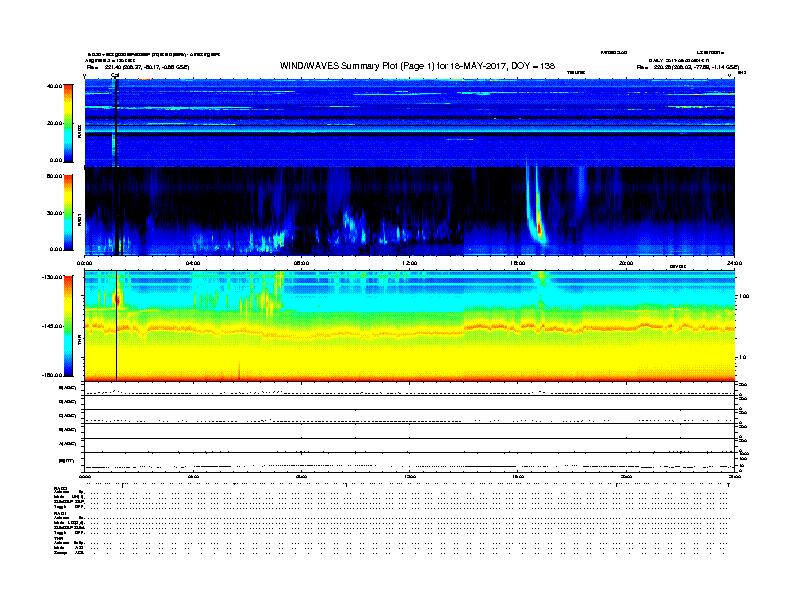
Task: Click the 16:00 tick label under RAD1 panel
Action: coord(518,263)
